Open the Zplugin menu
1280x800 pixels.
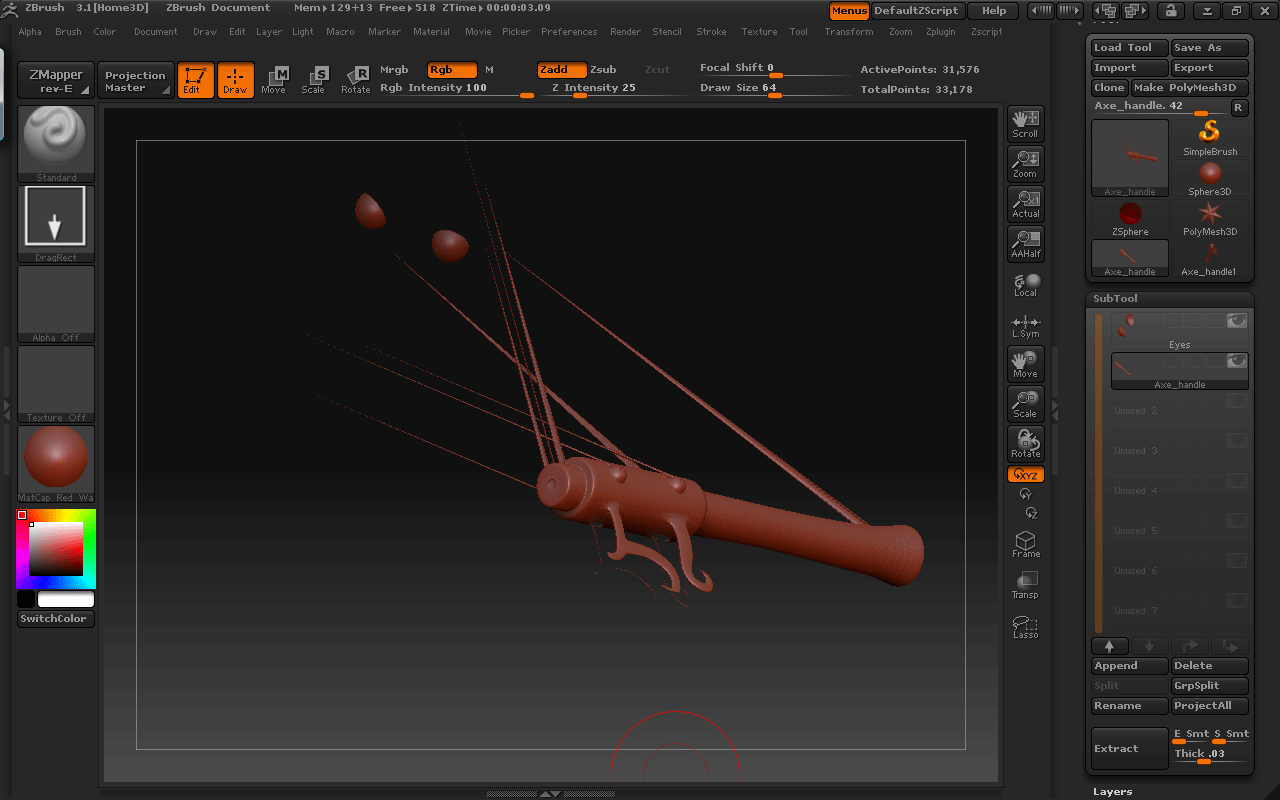click(940, 32)
